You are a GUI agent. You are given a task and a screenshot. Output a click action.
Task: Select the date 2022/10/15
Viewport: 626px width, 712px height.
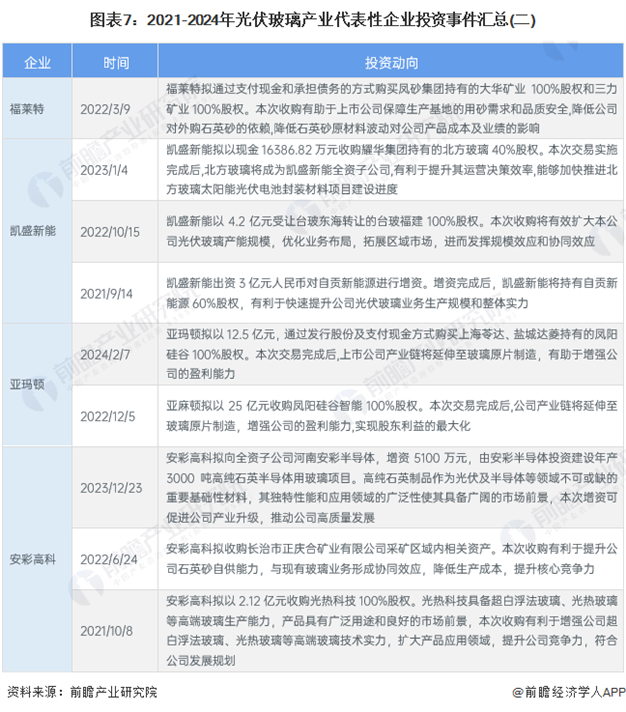click(x=110, y=232)
